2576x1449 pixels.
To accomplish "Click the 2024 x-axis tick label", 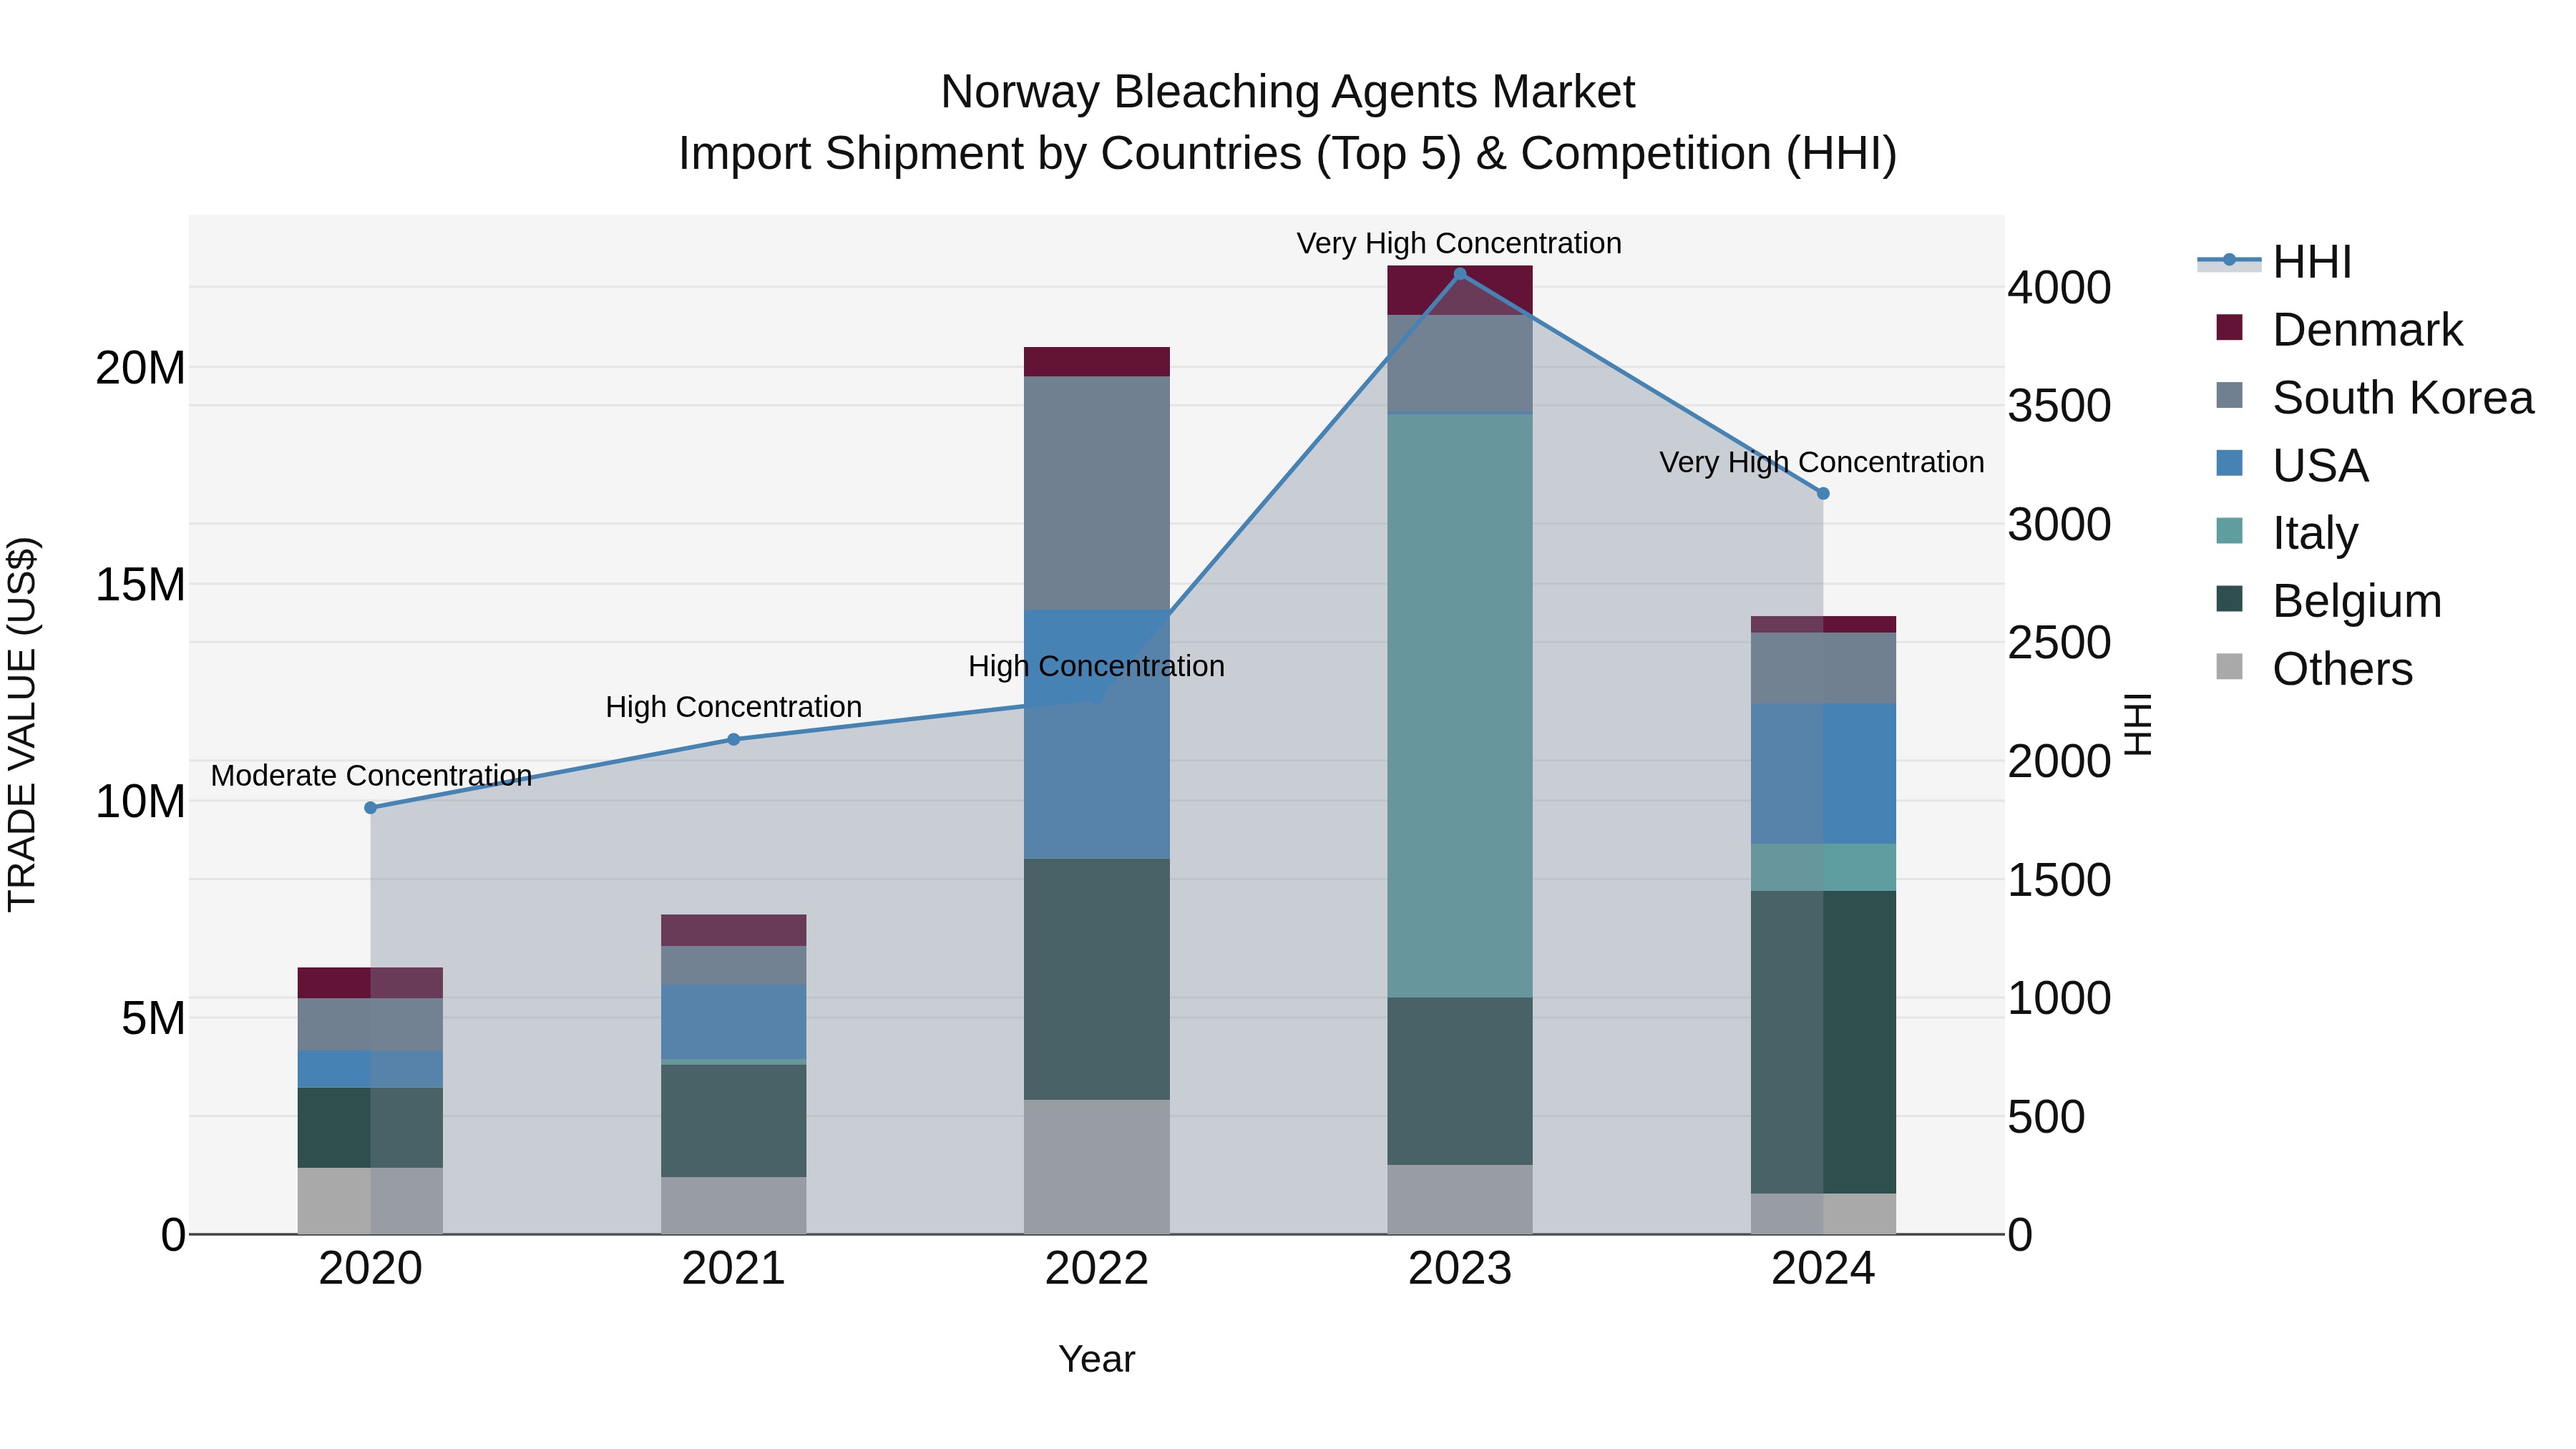I will pyautogui.click(x=1823, y=1270).
